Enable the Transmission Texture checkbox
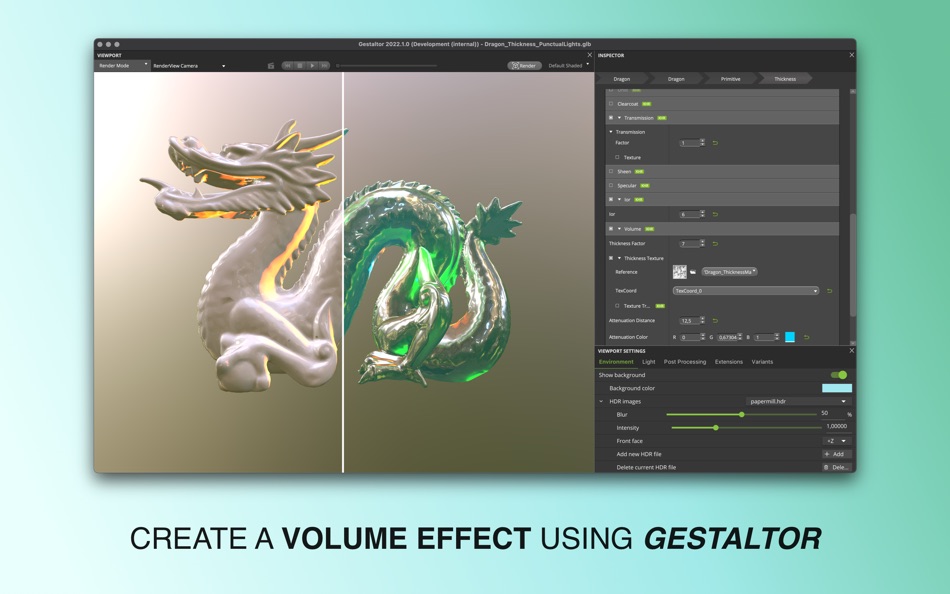This screenshot has height=594, width=950. point(617,157)
